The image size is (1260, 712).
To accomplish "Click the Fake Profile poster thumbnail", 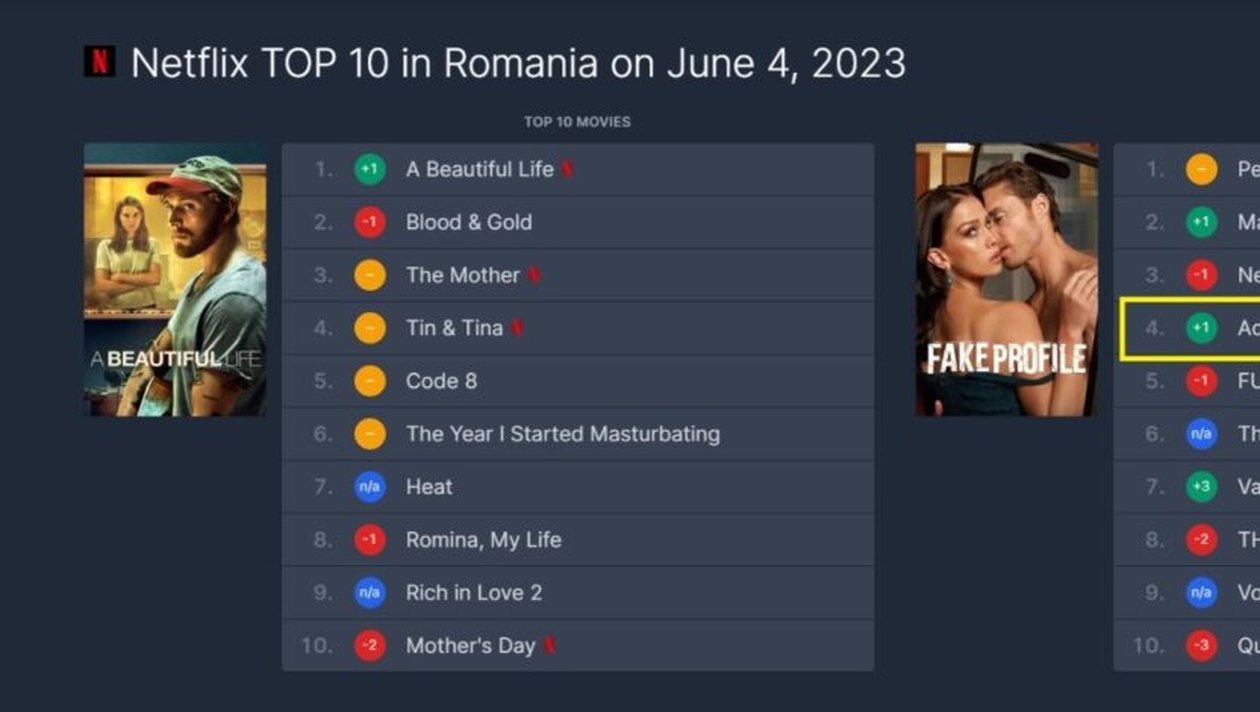I will tap(1006, 279).
